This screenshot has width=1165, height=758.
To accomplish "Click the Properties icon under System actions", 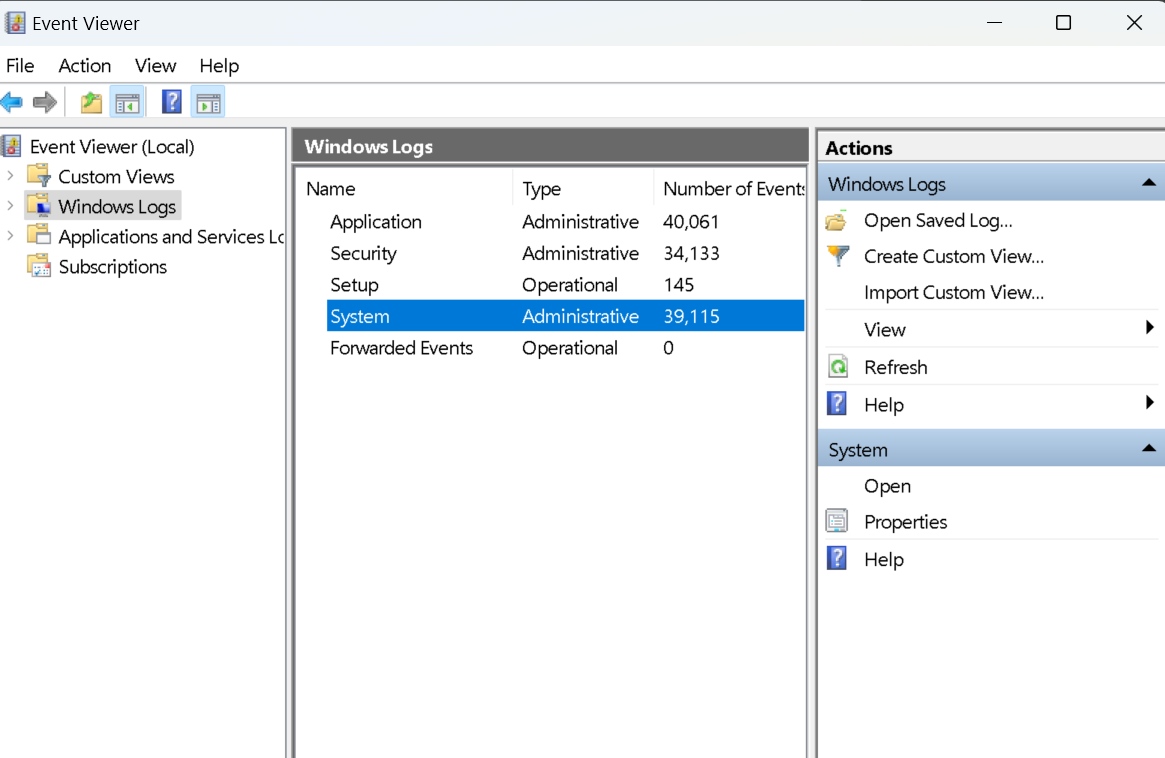I will pos(837,522).
